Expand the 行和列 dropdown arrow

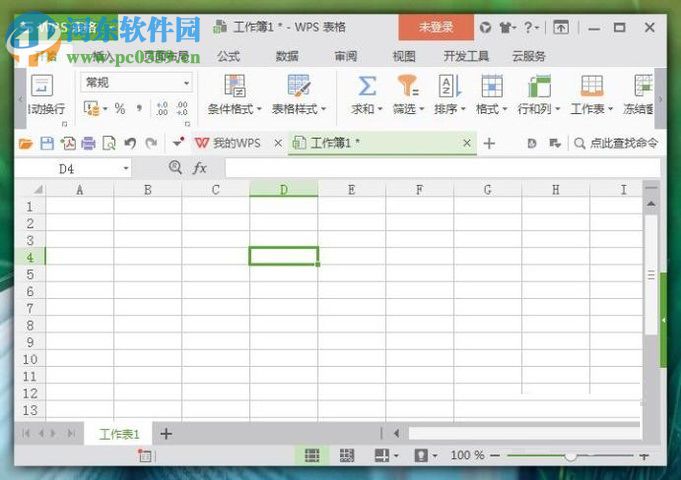coord(557,109)
